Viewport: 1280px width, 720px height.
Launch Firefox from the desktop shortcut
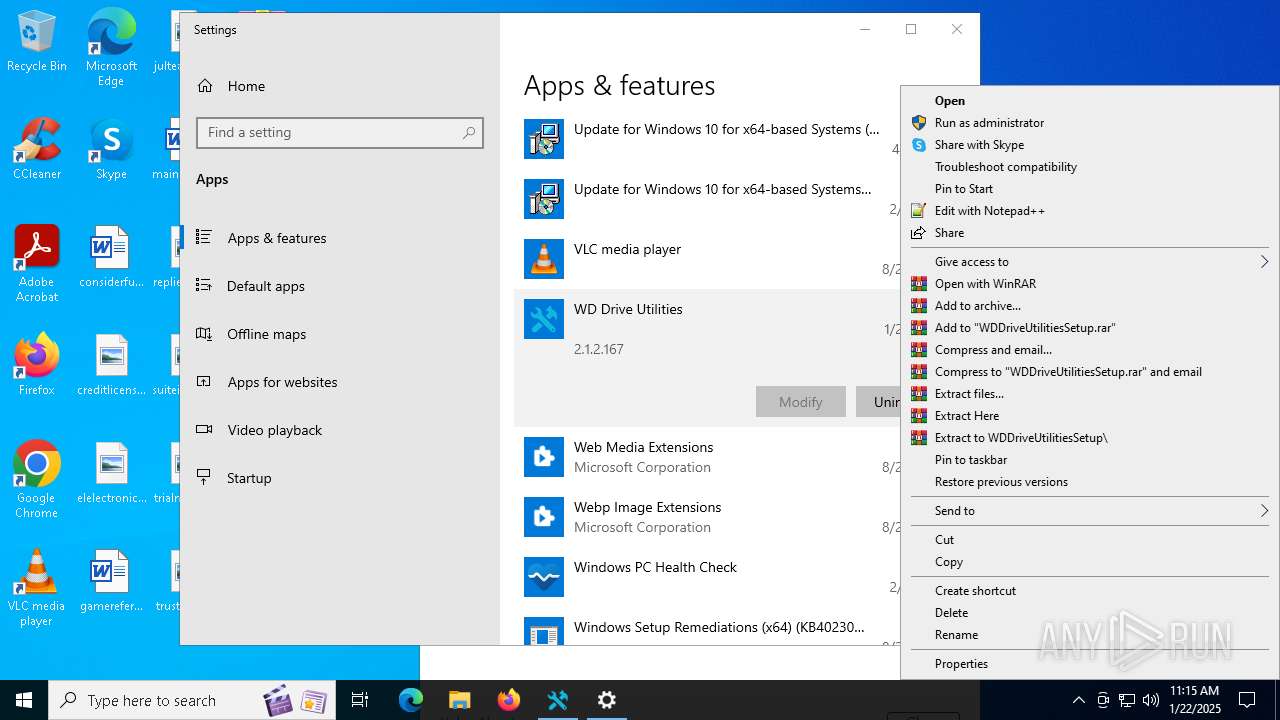[x=36, y=364]
